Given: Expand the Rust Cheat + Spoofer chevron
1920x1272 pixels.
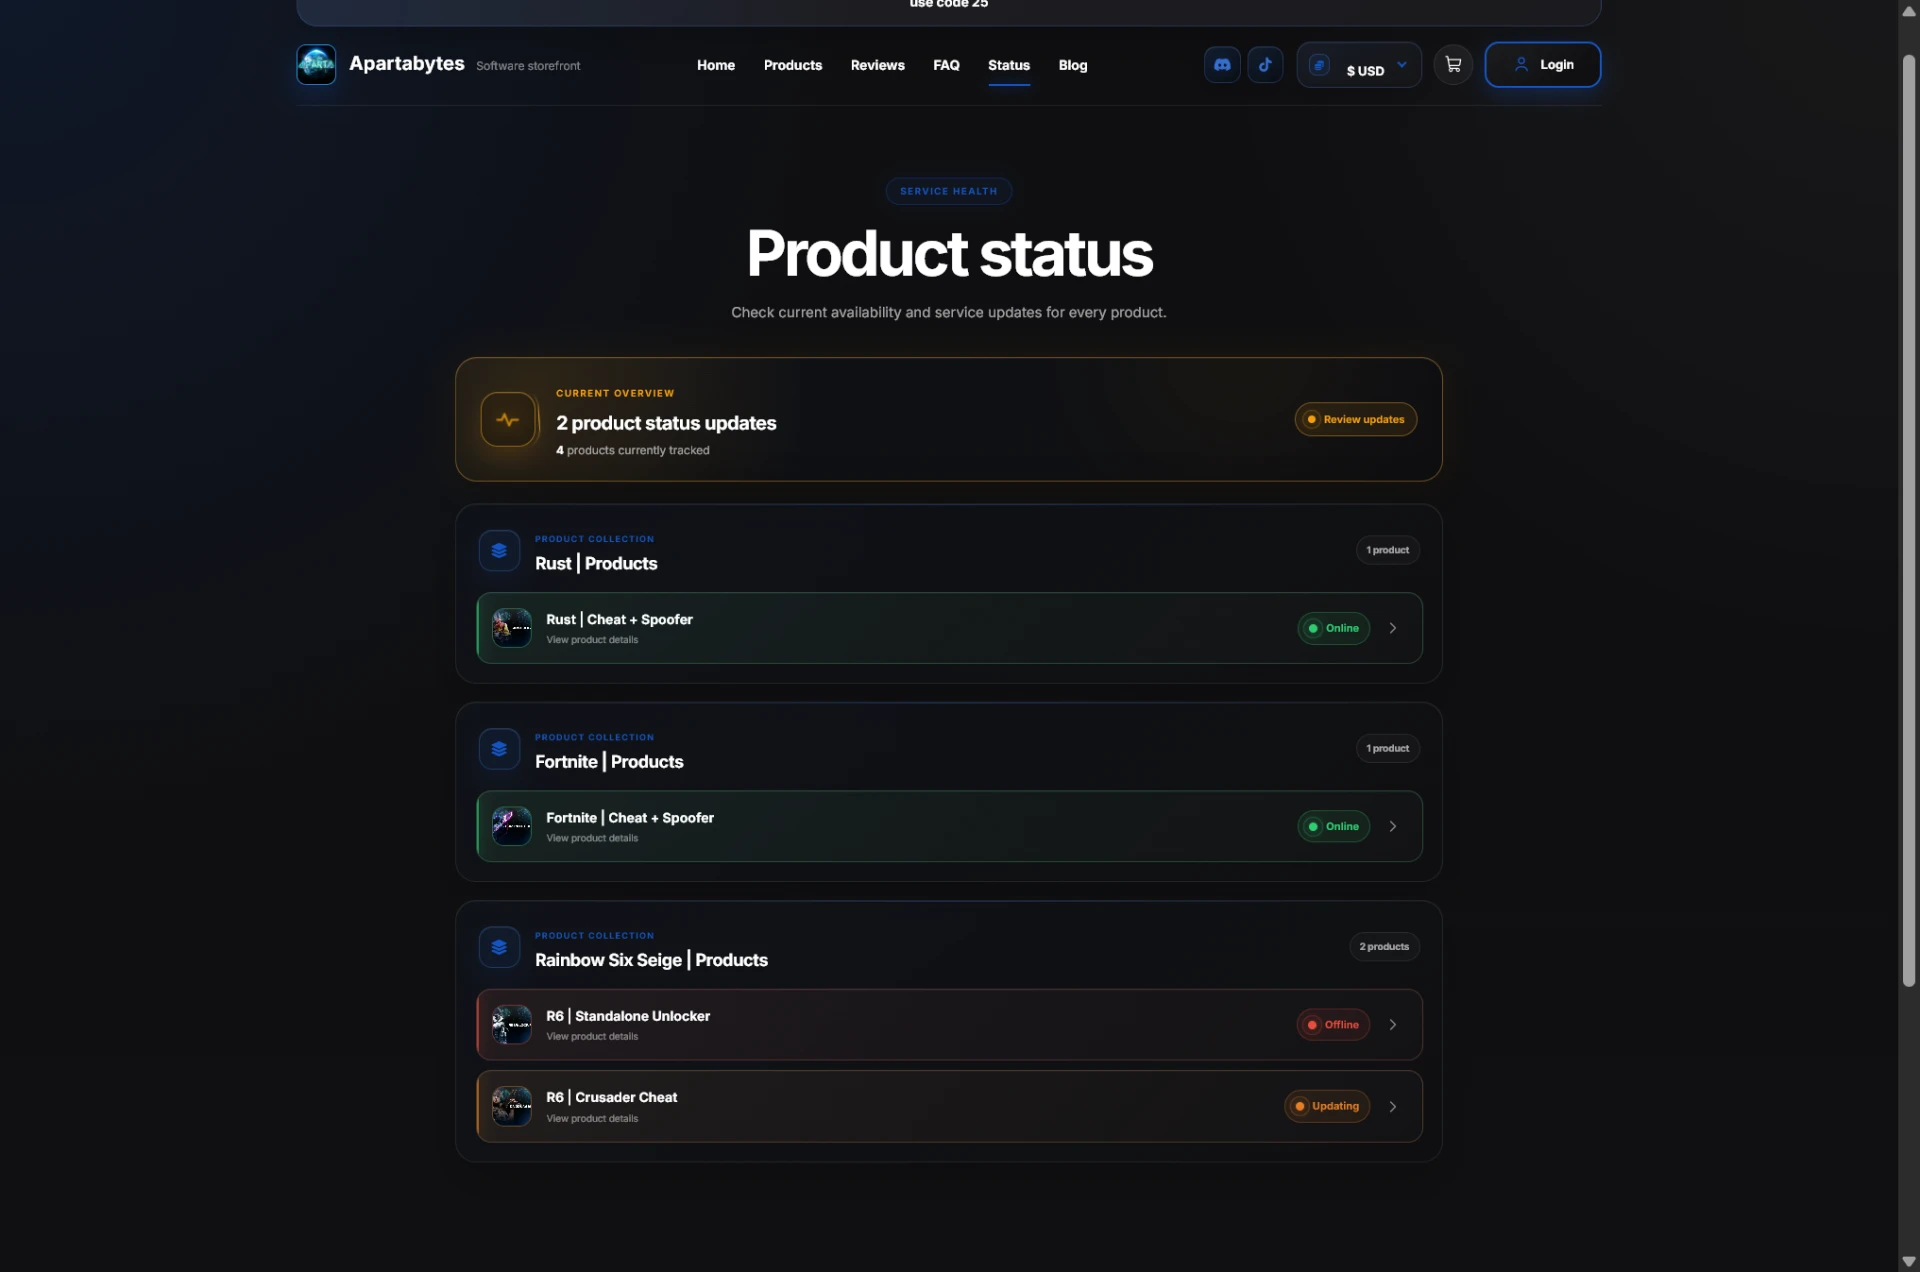Looking at the screenshot, I should [1392, 628].
